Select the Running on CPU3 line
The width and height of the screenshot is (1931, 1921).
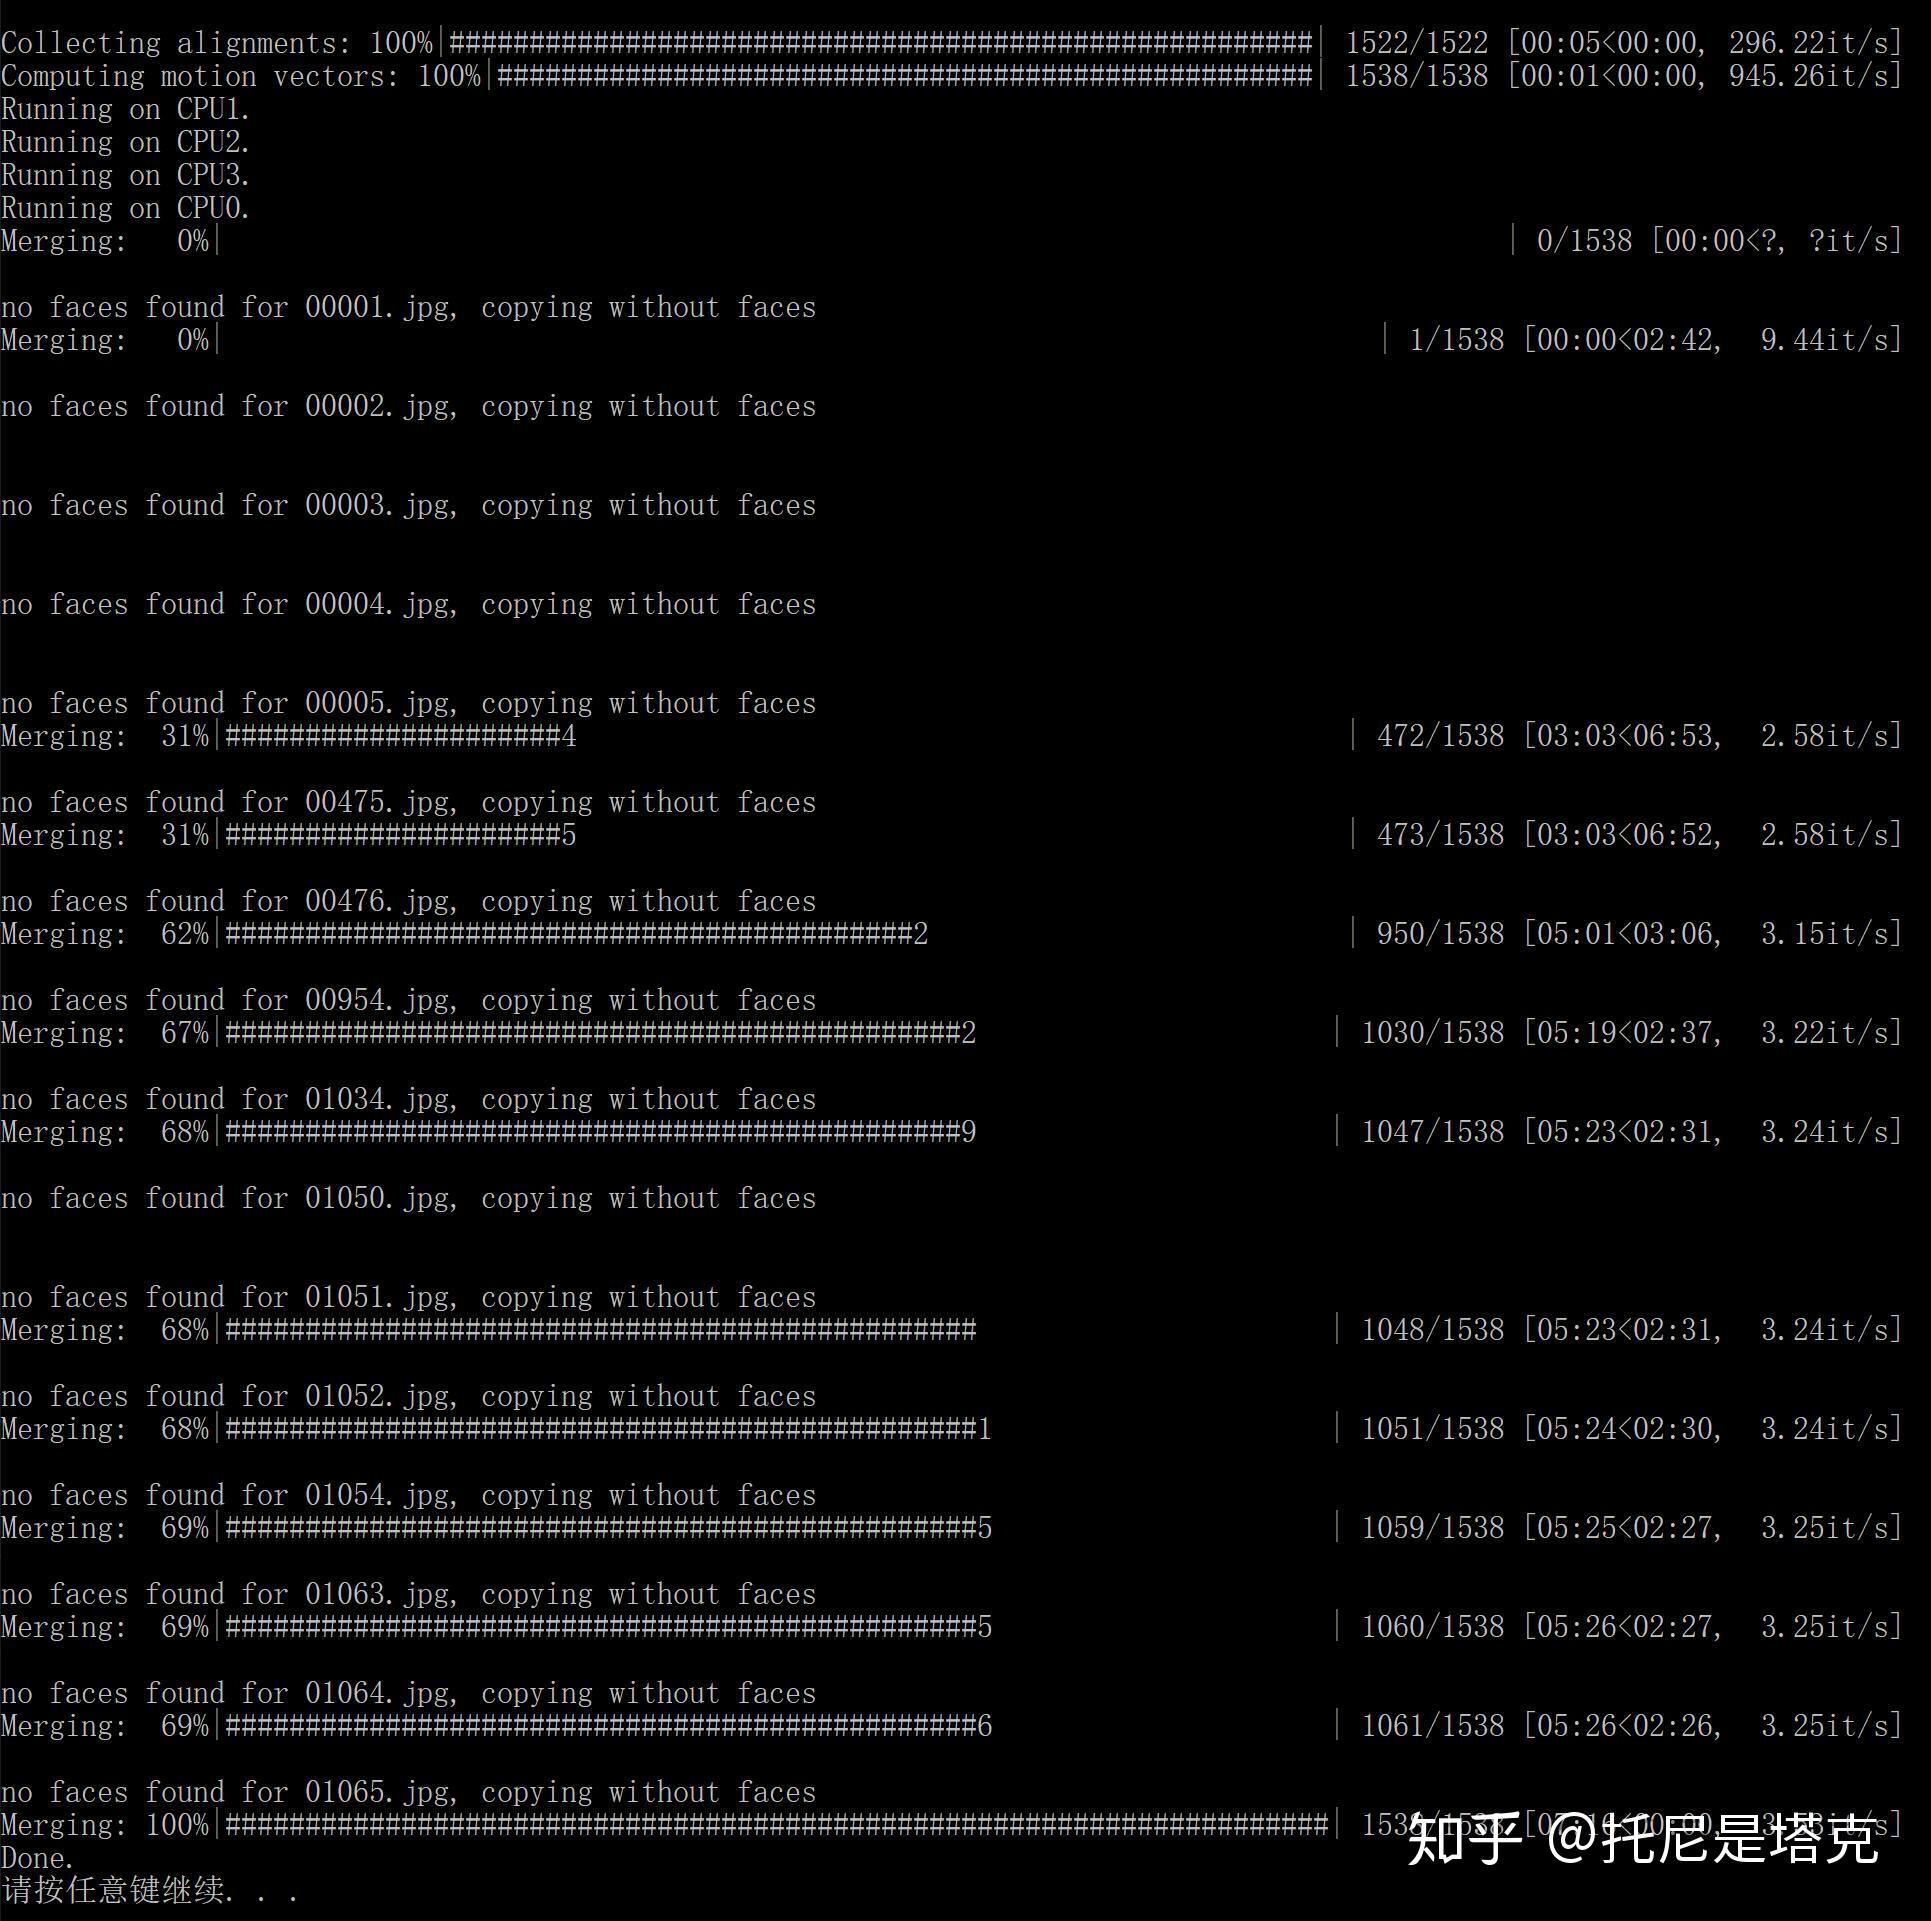125,175
